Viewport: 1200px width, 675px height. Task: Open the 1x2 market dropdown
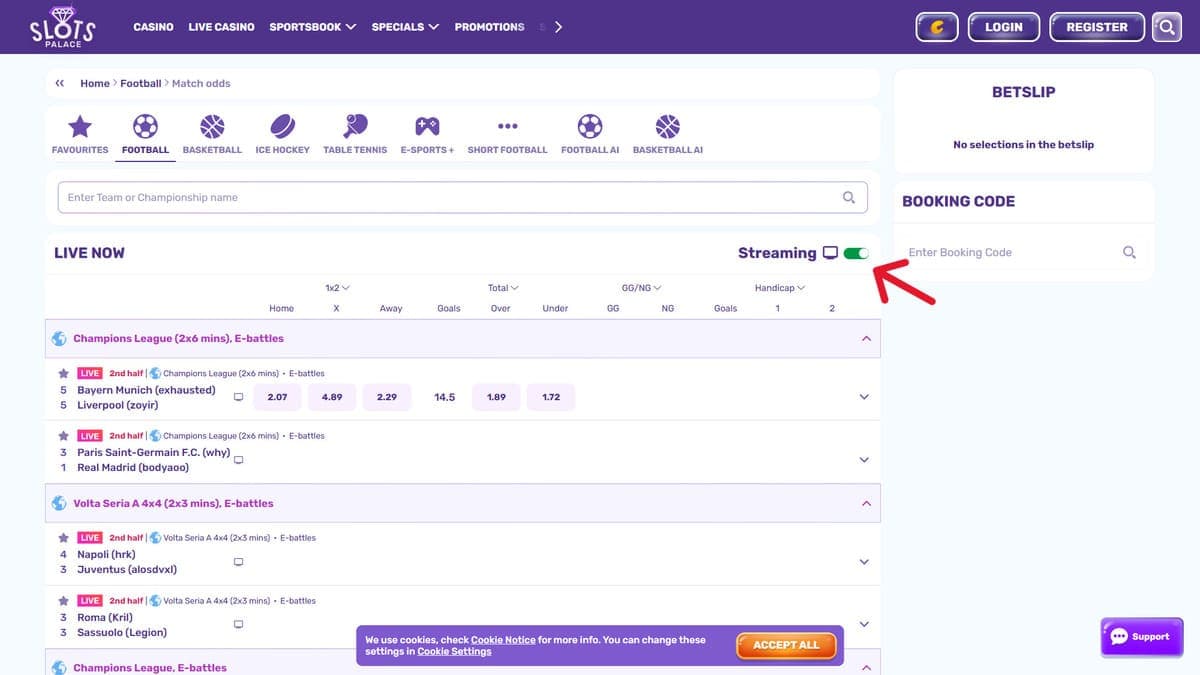point(337,288)
